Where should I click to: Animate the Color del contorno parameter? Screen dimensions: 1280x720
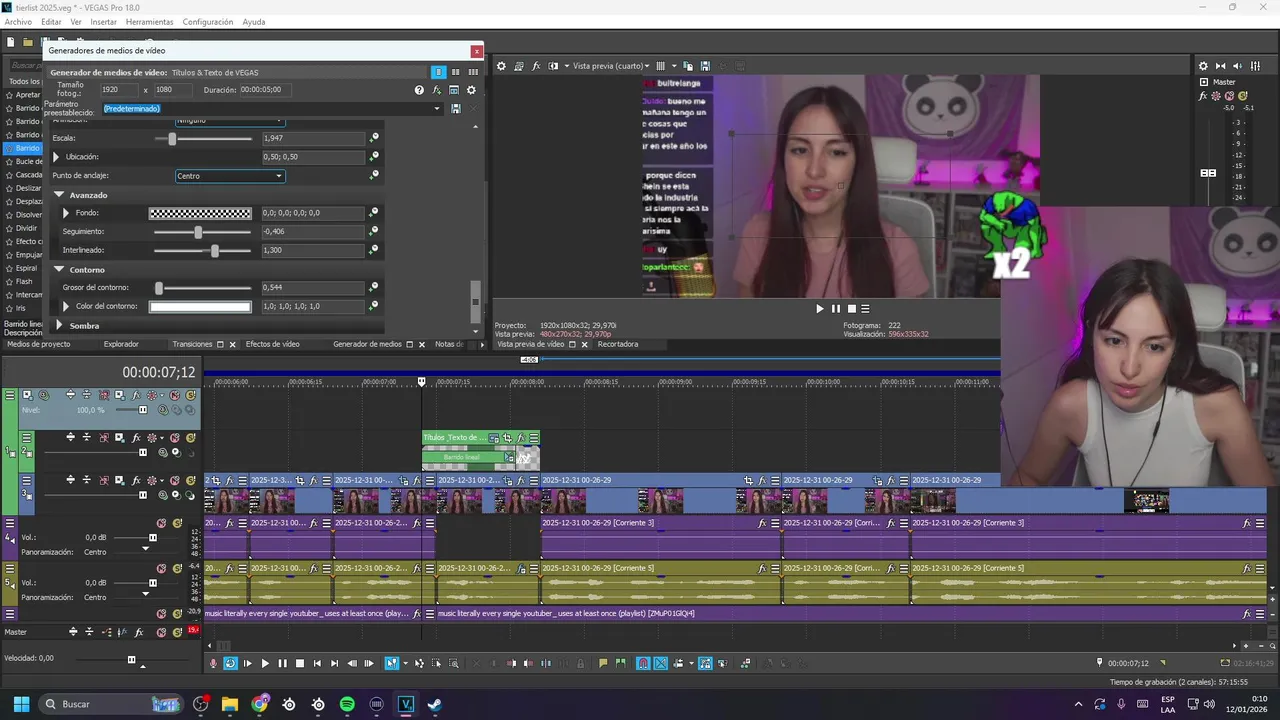(374, 306)
